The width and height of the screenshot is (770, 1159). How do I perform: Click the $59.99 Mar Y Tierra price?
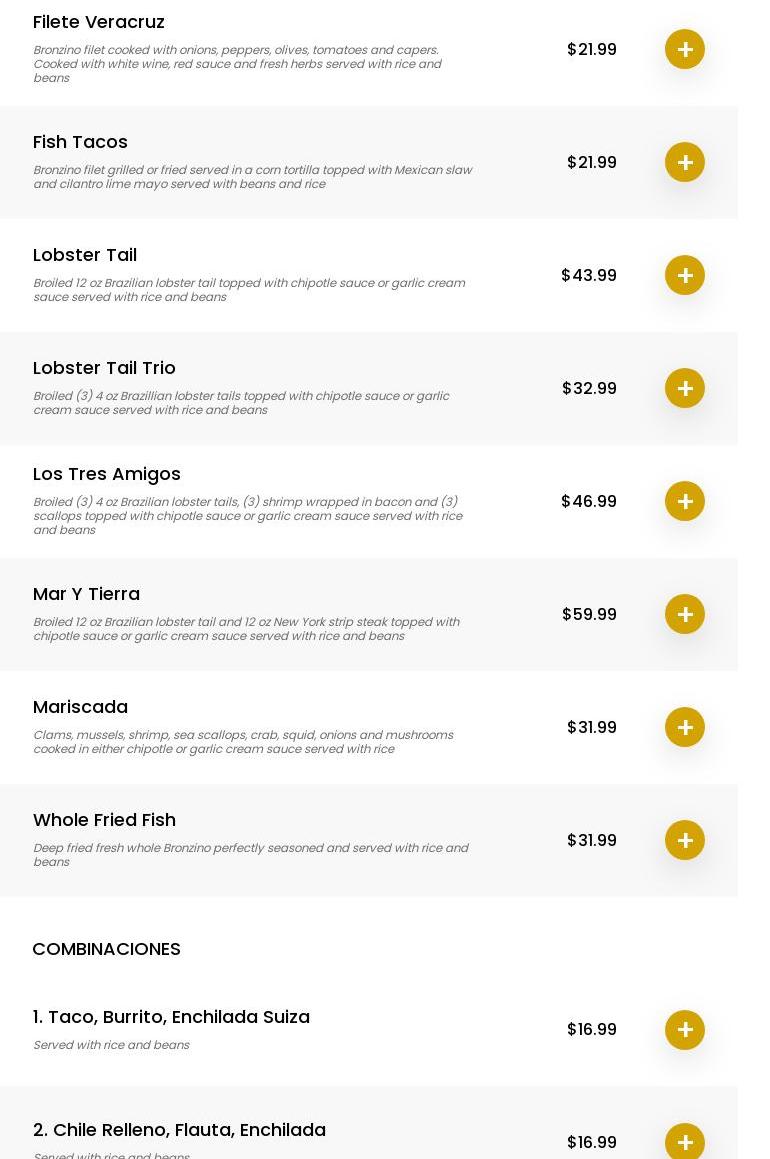pos(589,614)
